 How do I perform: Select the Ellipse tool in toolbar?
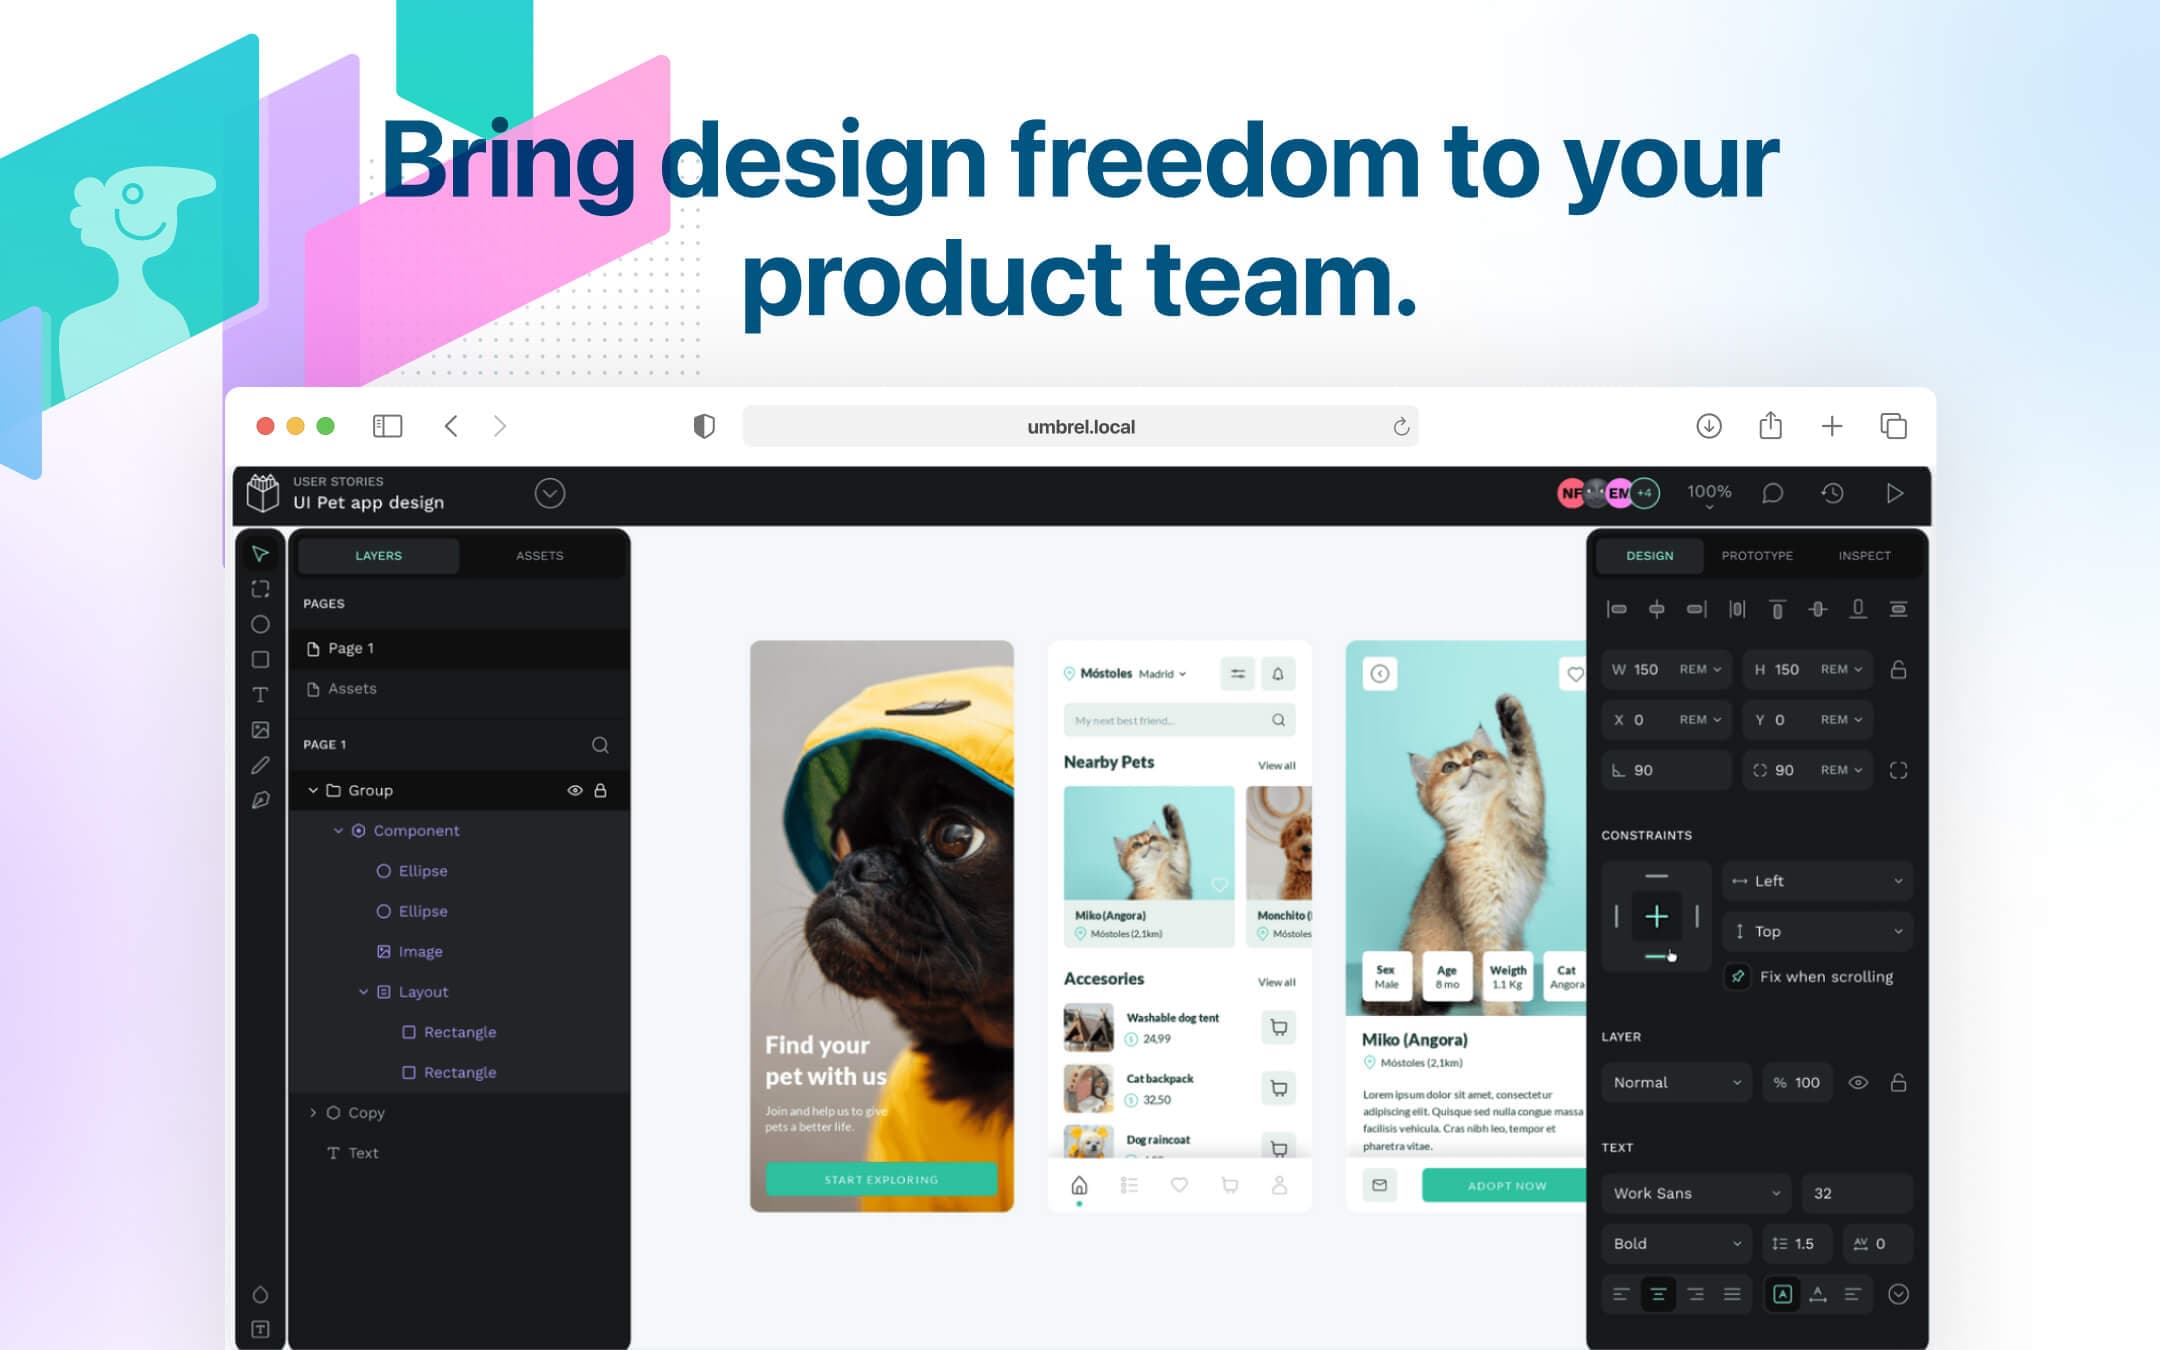coord(260,624)
